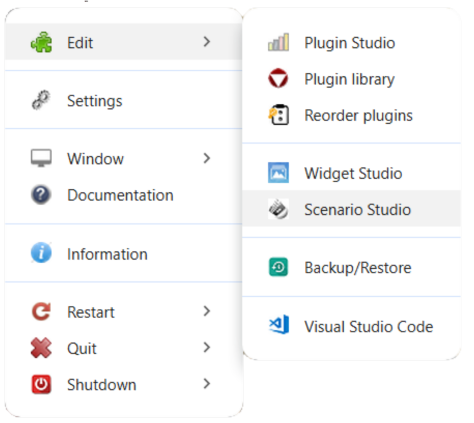This screenshot has width=474, height=423.
Task: Expand the Restart submenu arrow
Action: (x=207, y=311)
